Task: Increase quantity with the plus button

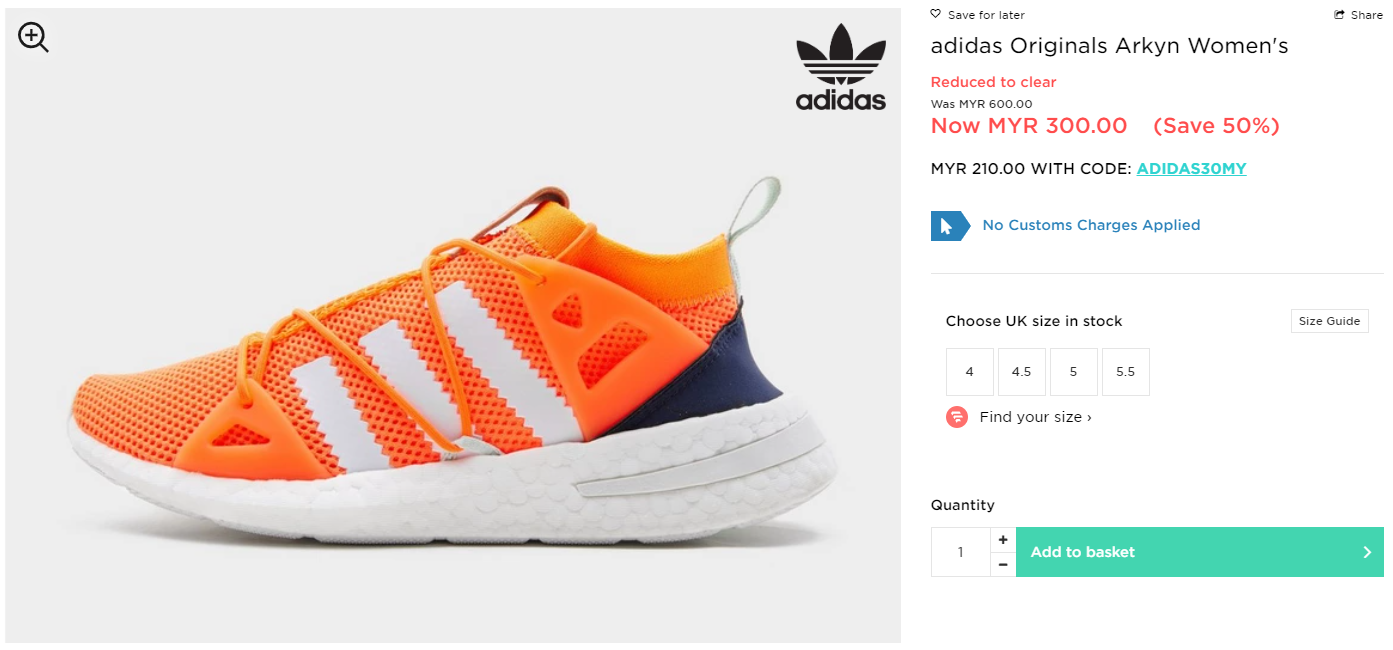Action: tap(1003, 540)
